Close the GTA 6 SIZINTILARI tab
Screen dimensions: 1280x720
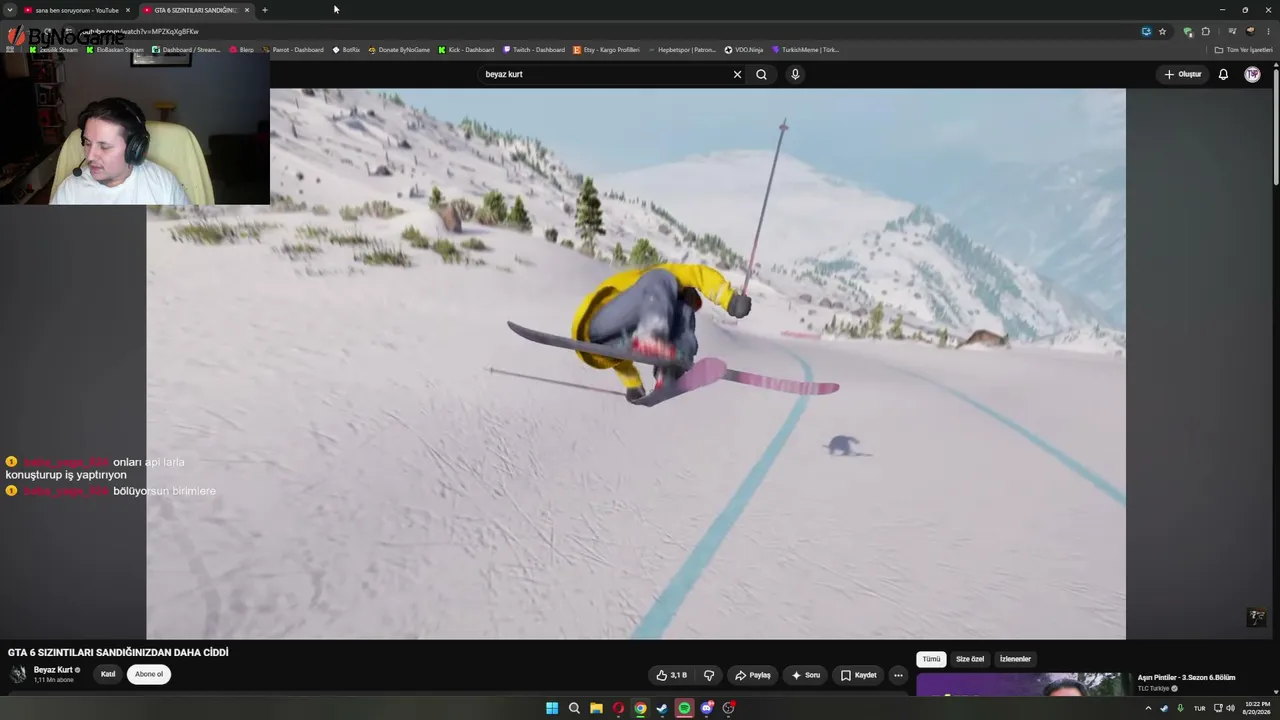point(247,10)
